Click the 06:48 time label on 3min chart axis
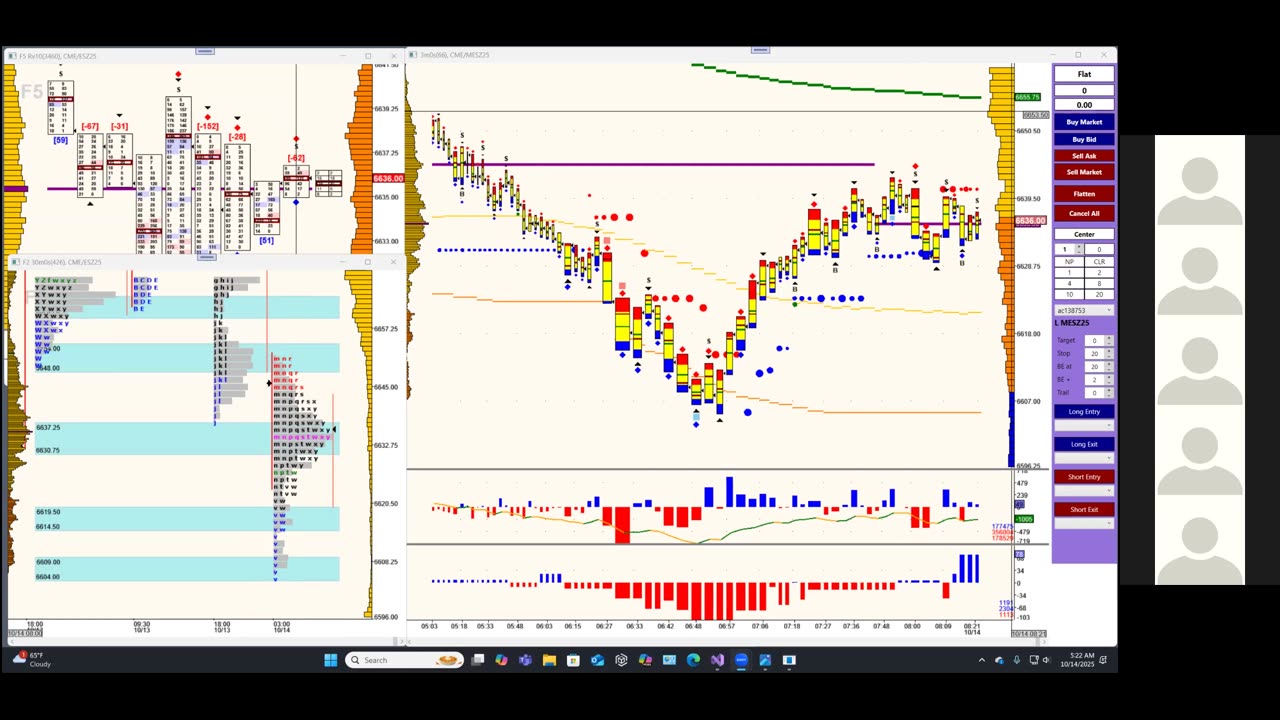Image resolution: width=1280 pixels, height=720 pixels. coord(693,626)
